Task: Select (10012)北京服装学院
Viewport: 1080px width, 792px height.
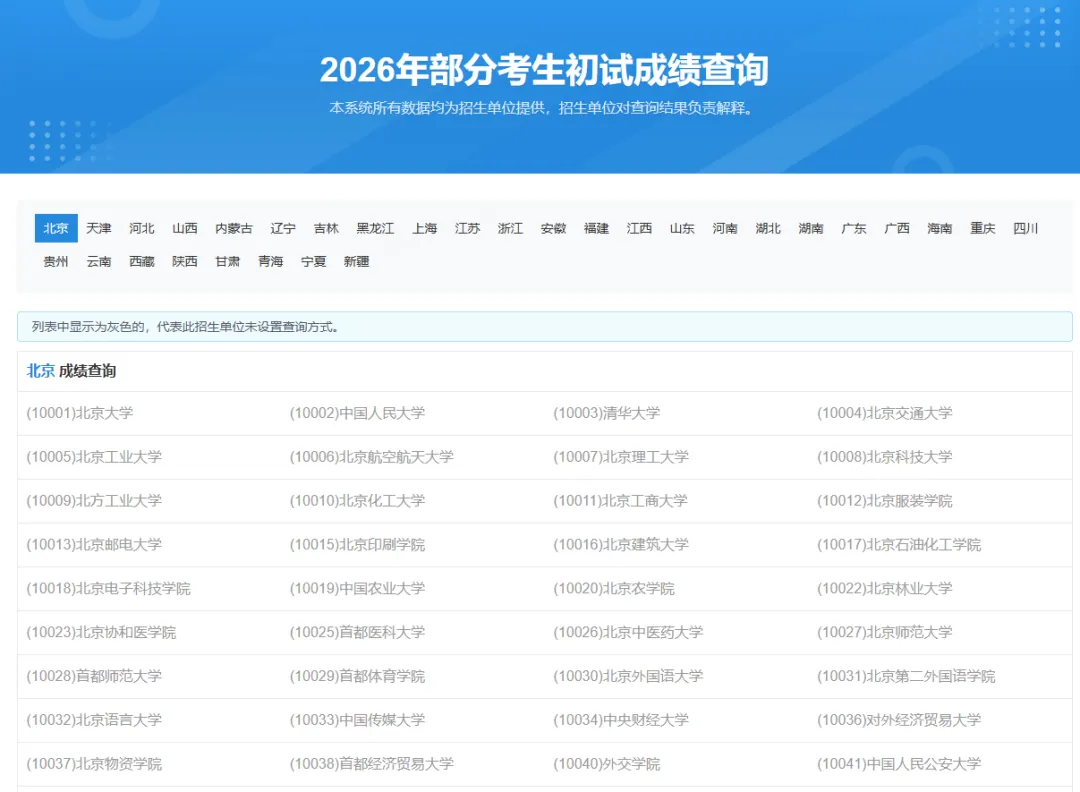Action: point(885,501)
